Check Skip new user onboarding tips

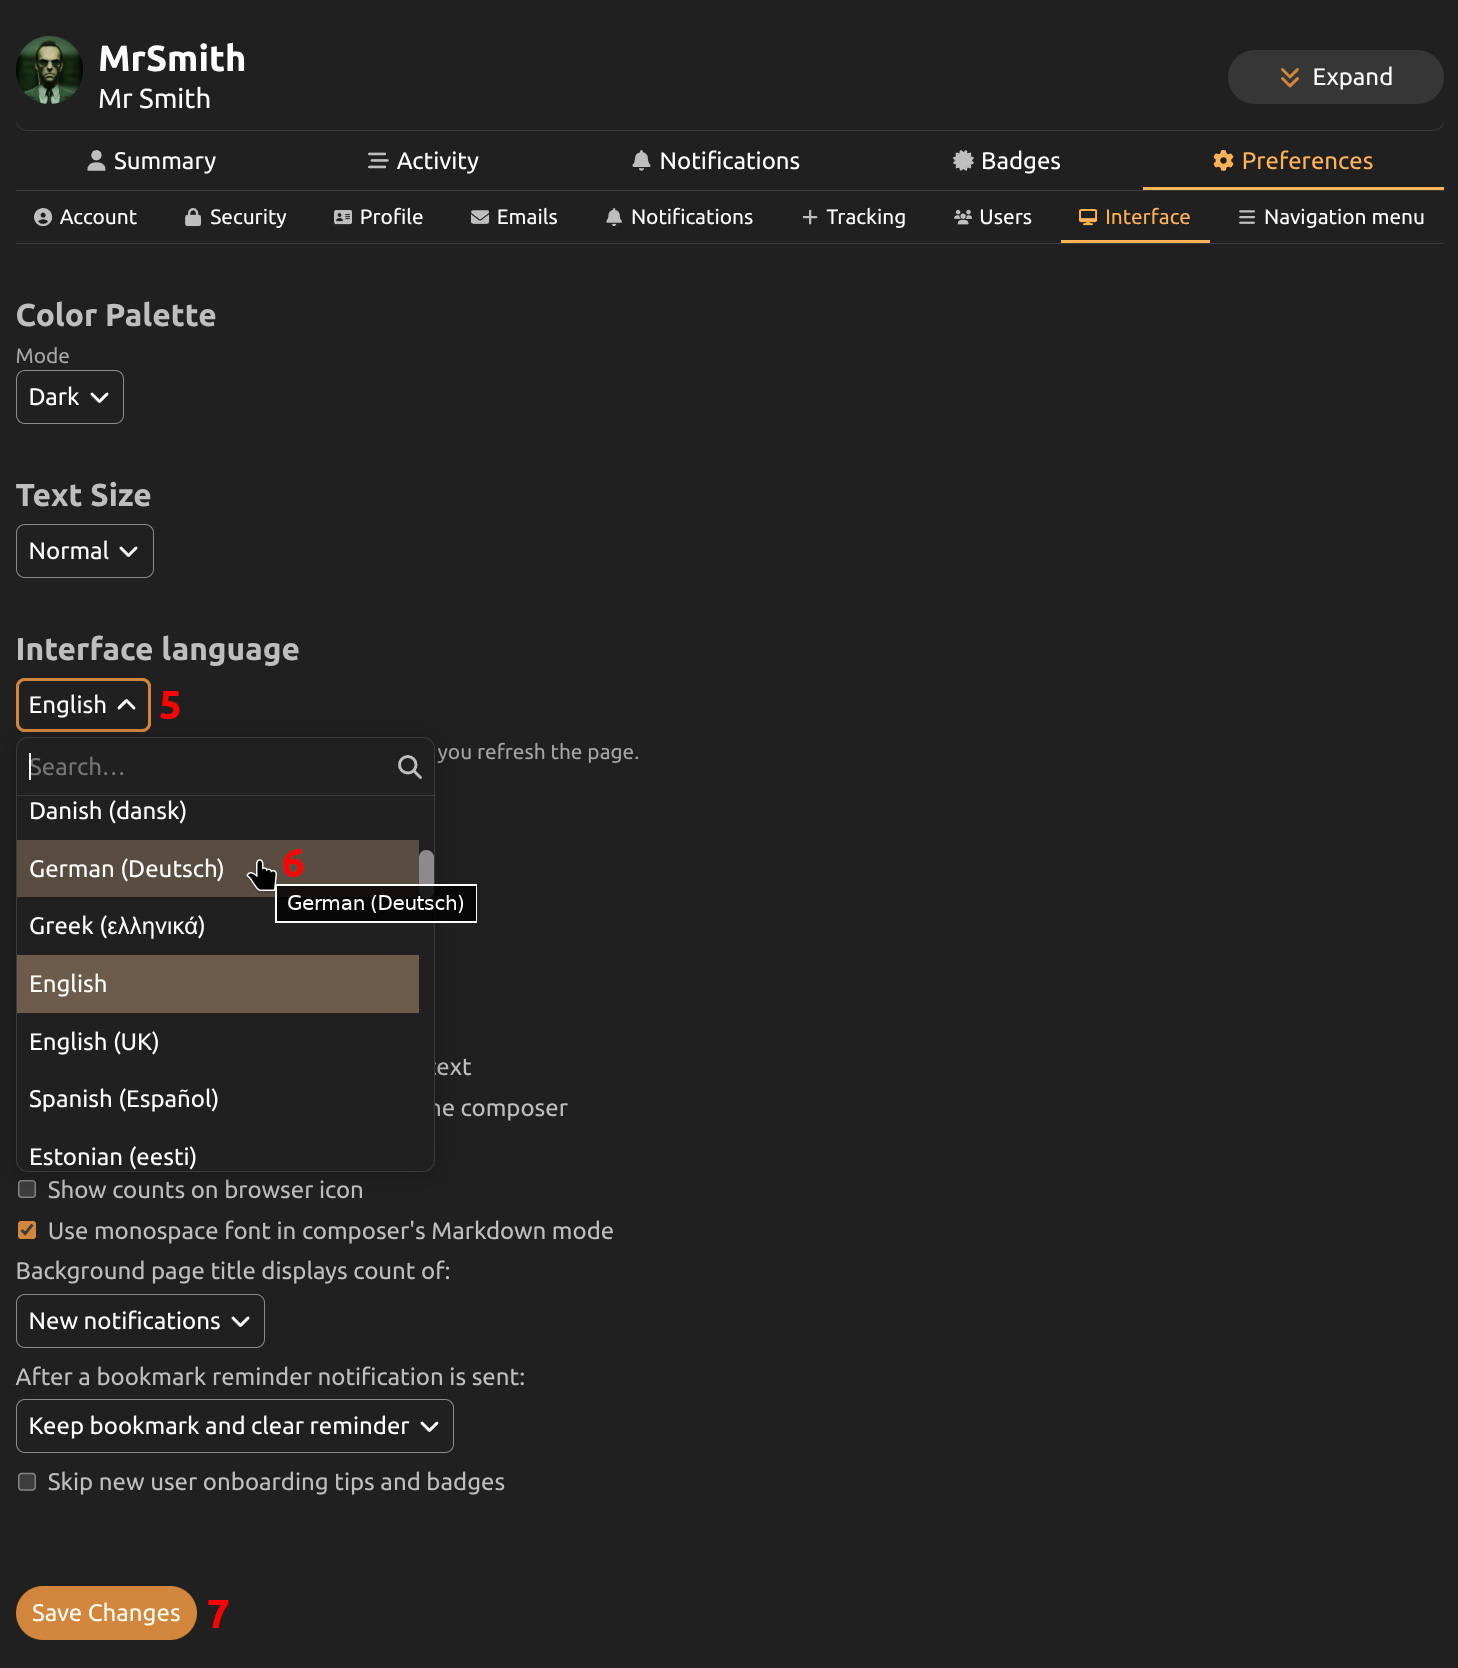coord(27,1481)
